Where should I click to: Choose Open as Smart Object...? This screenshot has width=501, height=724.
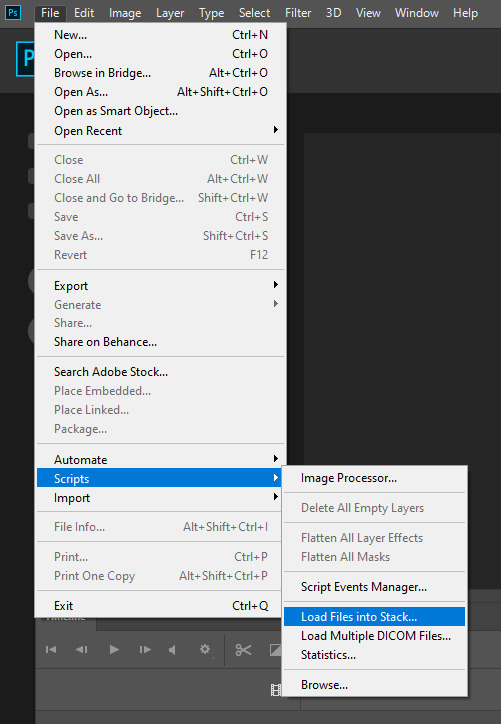160,111
